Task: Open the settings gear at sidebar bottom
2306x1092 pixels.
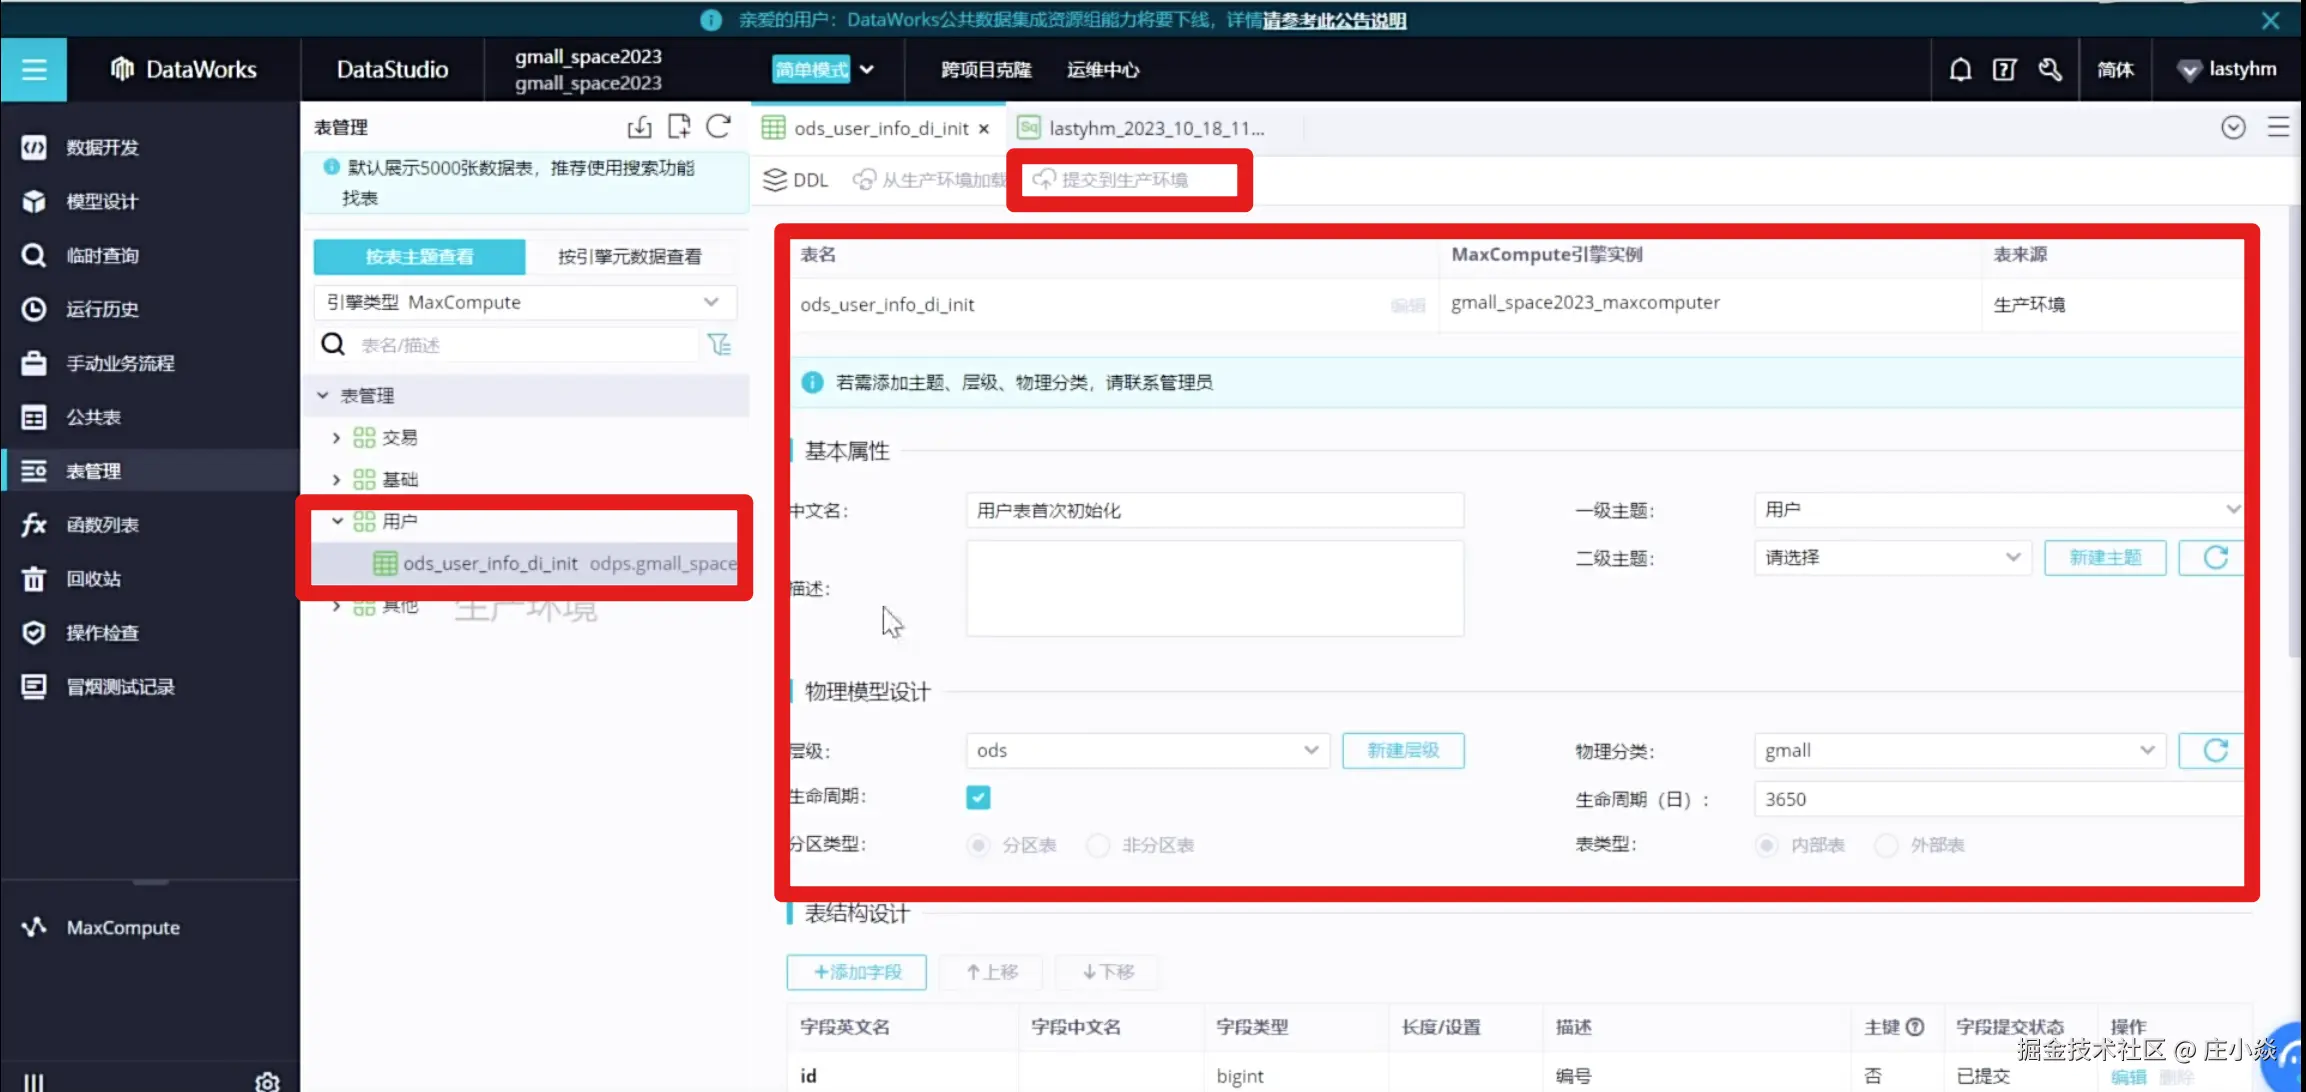Action: 267,1081
